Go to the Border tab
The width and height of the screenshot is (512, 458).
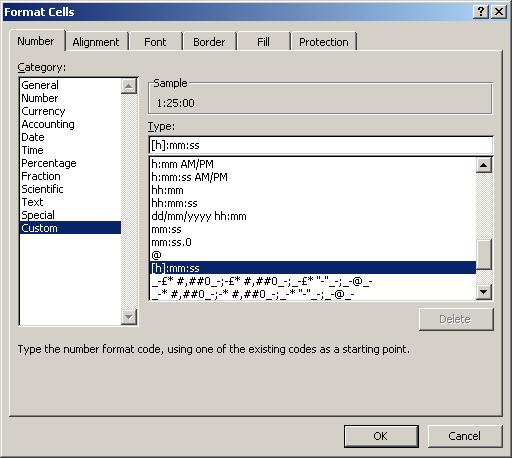[x=209, y=42]
